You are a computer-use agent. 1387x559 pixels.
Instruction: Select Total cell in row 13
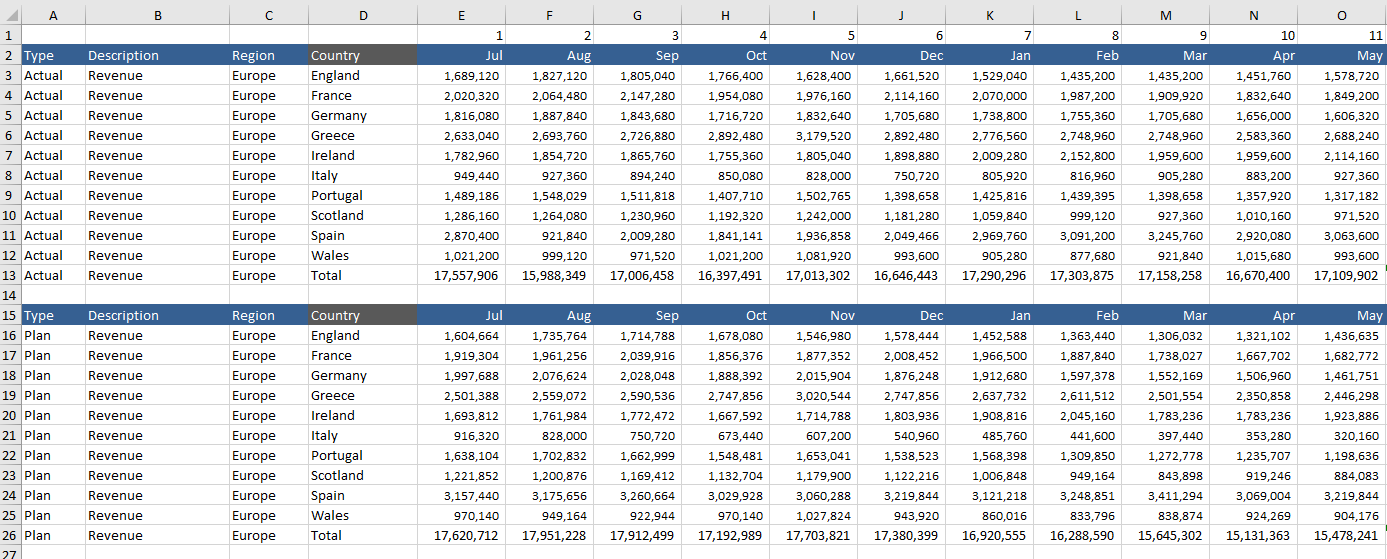363,276
